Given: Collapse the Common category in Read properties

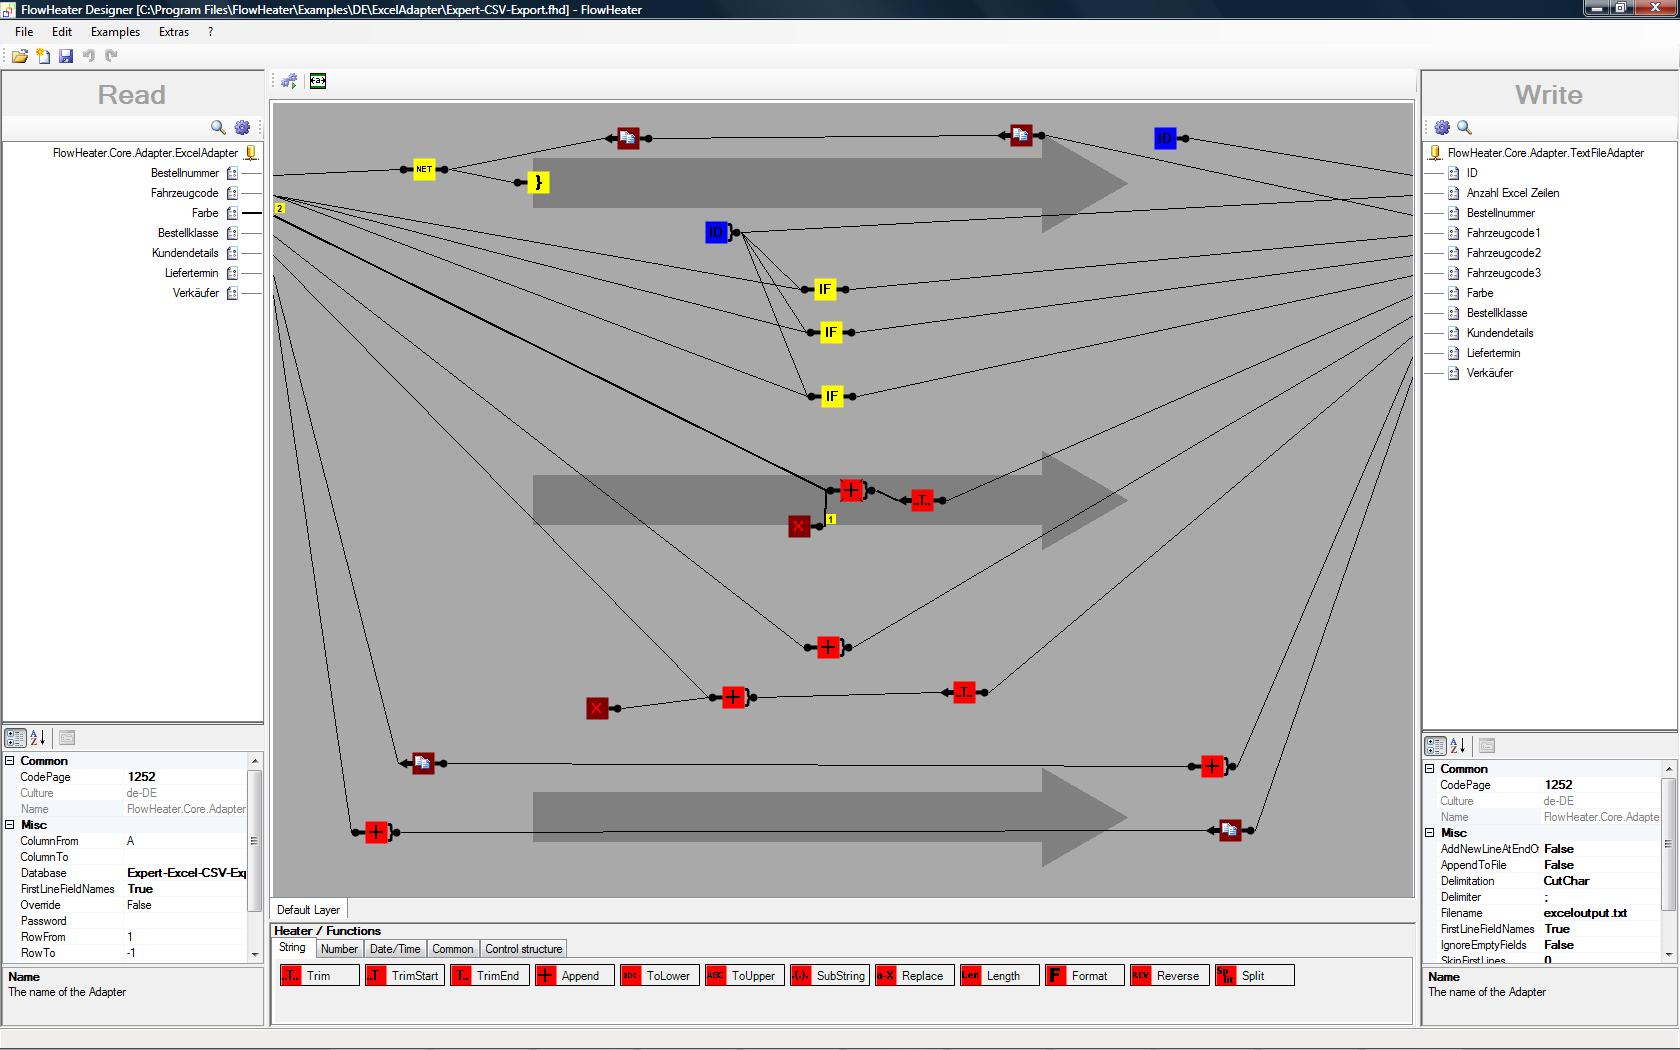Looking at the screenshot, I should coord(10,761).
